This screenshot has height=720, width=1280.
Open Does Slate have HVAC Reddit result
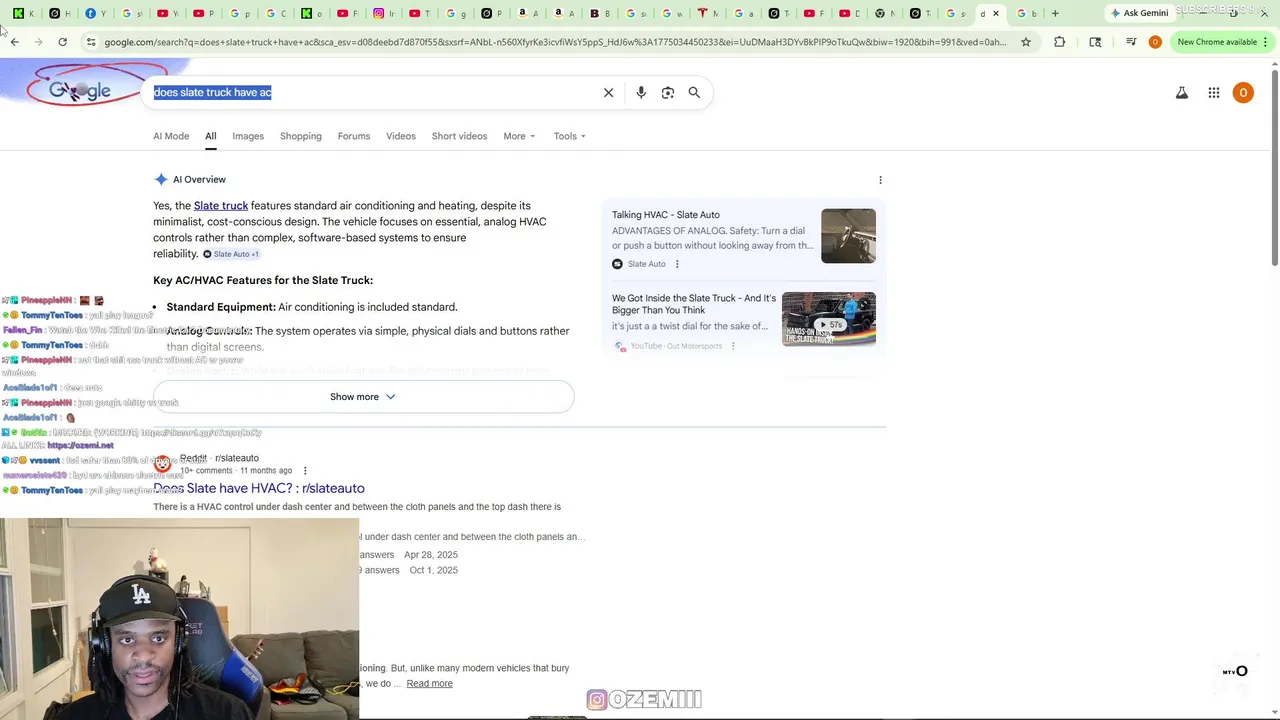pos(259,488)
